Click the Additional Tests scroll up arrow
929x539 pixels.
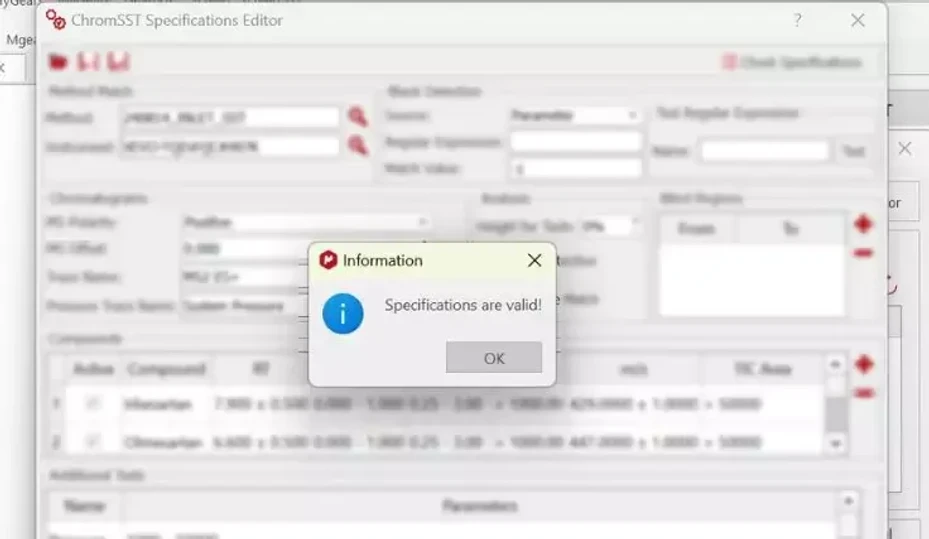tap(848, 501)
